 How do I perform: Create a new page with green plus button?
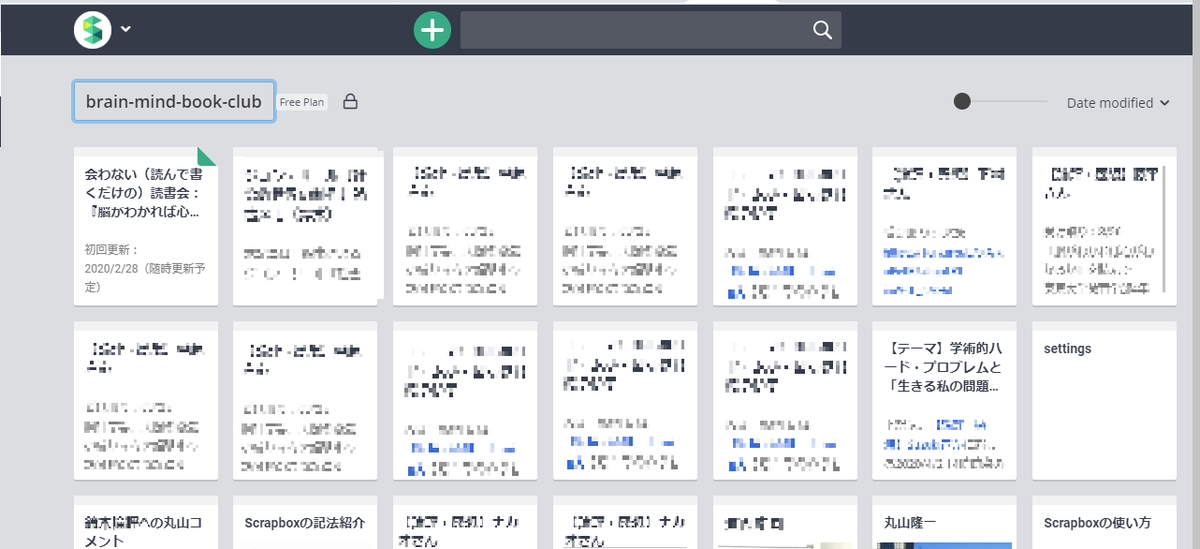[433, 30]
